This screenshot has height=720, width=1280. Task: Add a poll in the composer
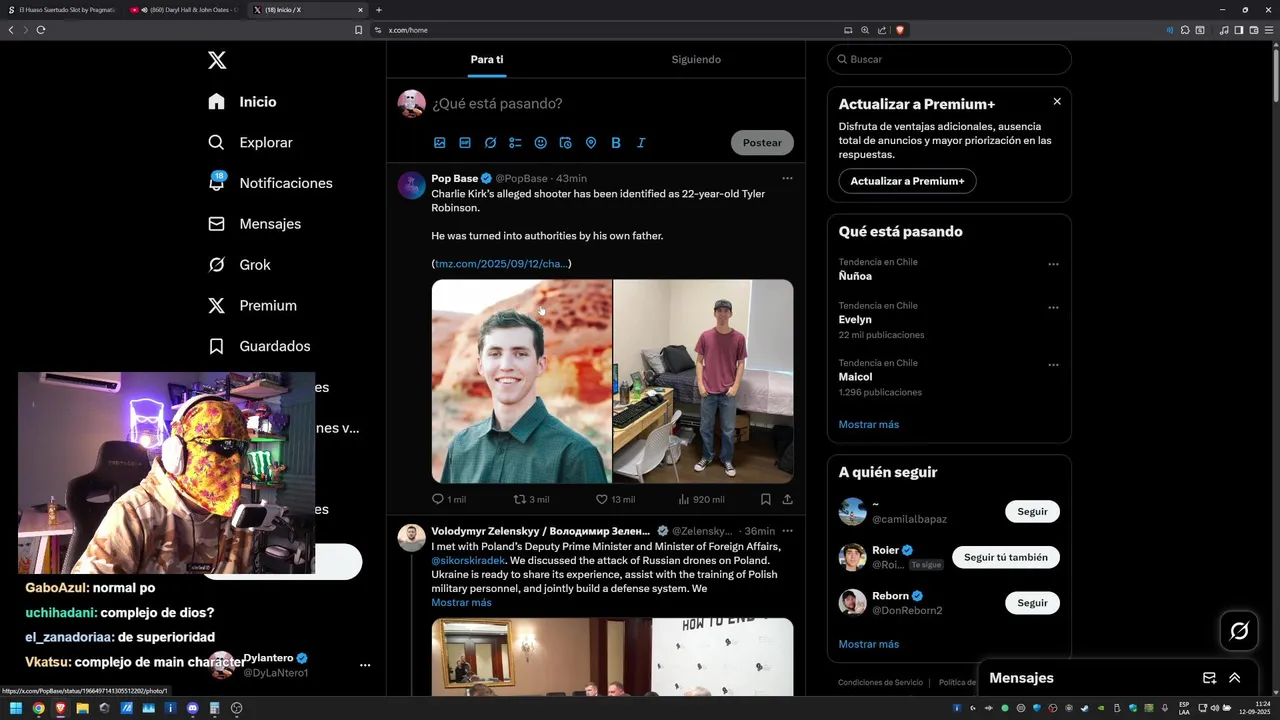(515, 143)
